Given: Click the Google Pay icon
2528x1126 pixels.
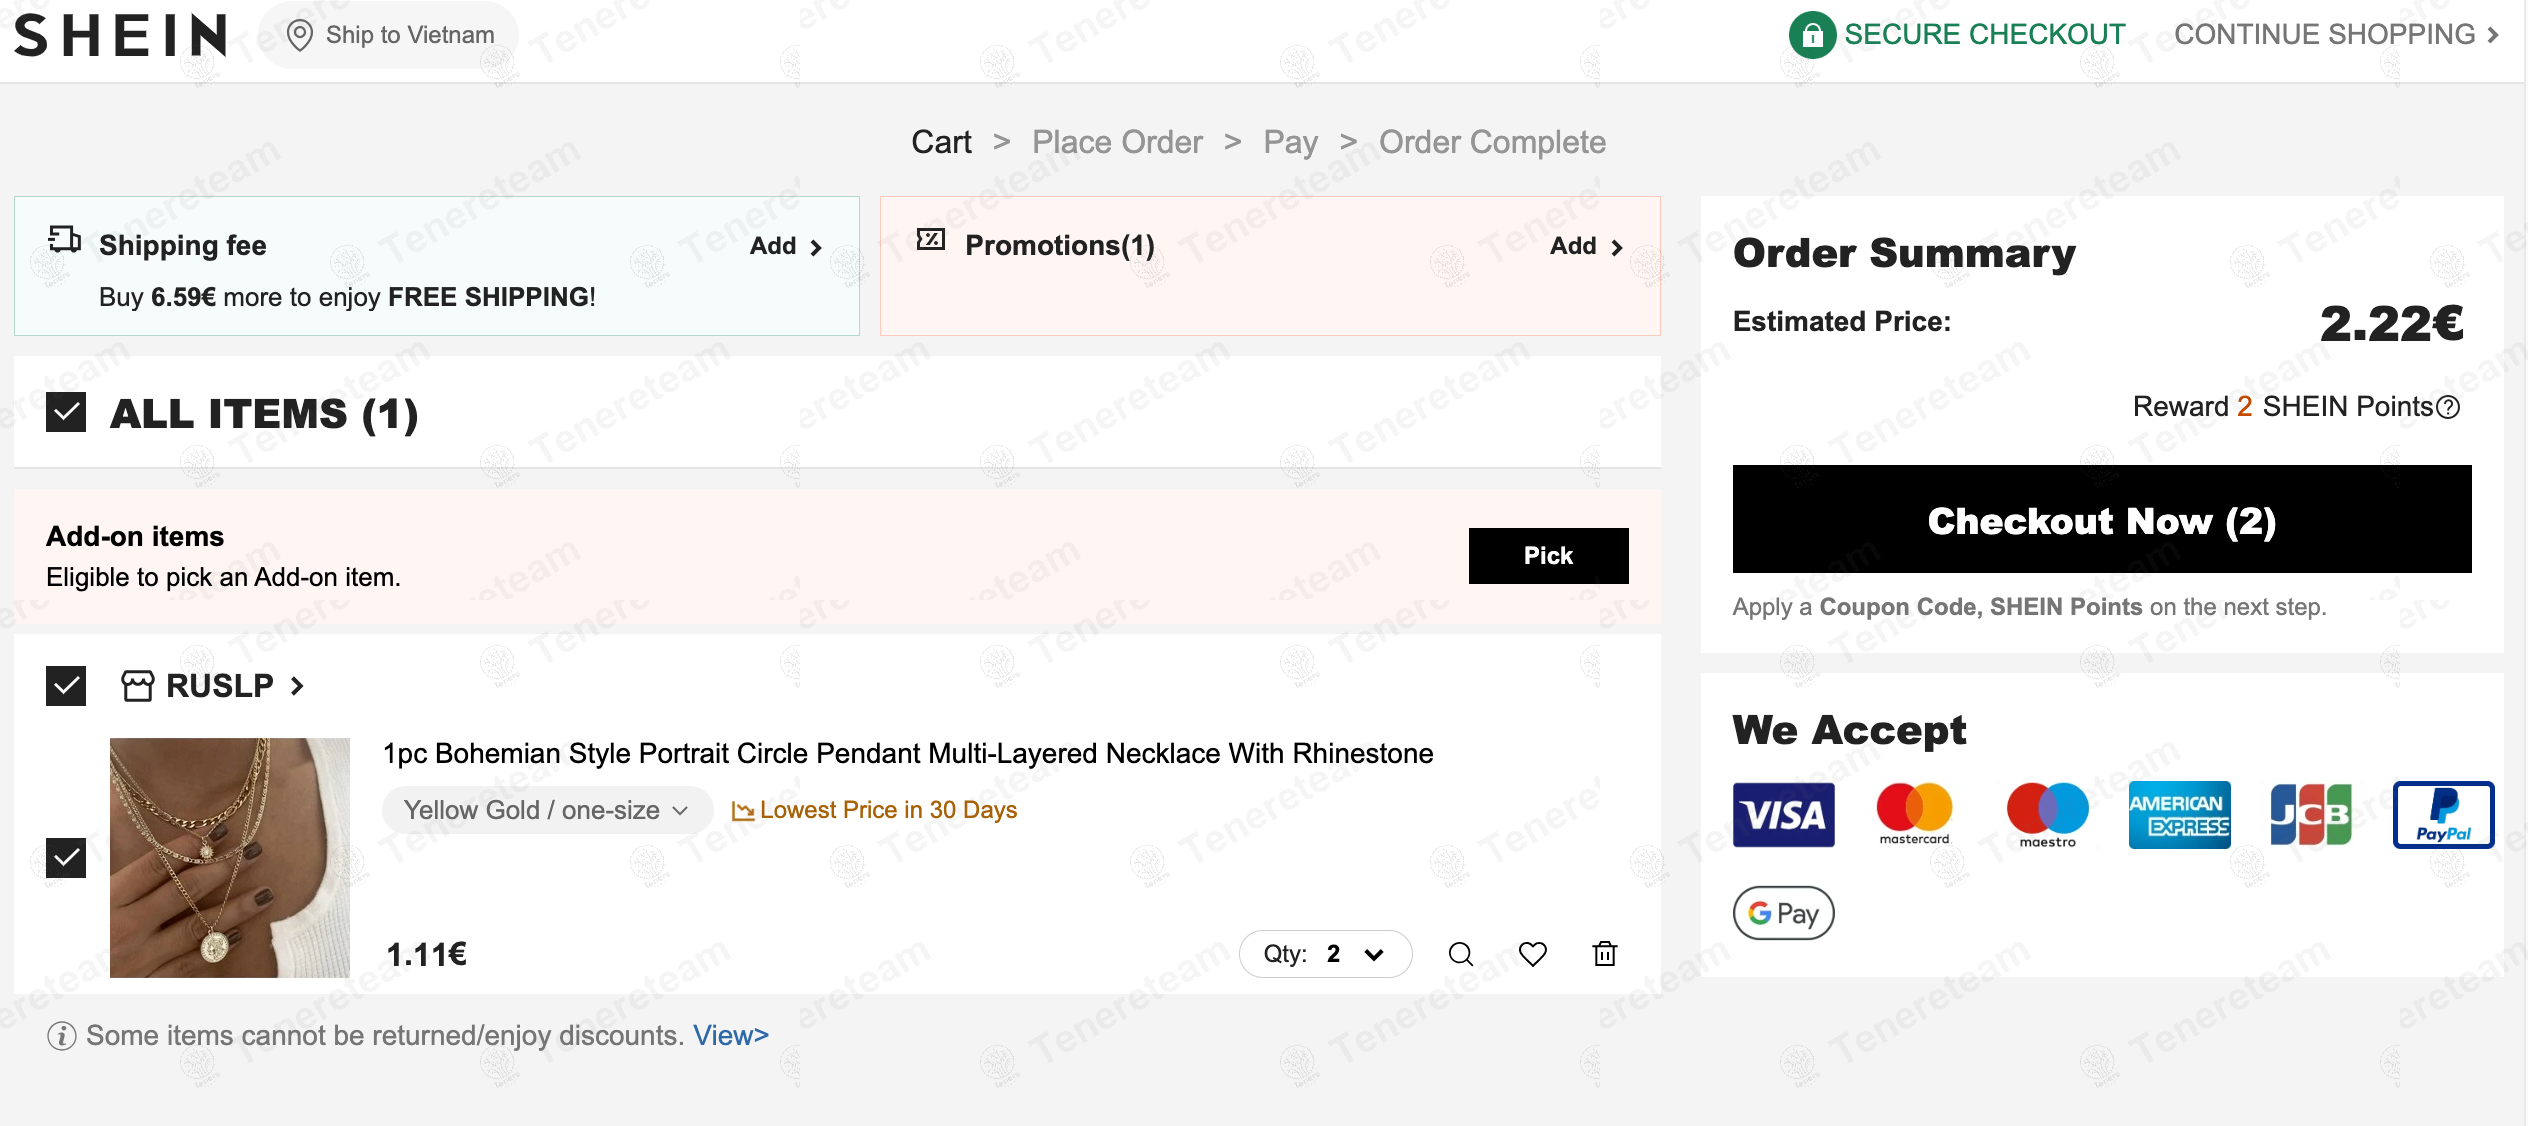Looking at the screenshot, I should click(x=1783, y=913).
